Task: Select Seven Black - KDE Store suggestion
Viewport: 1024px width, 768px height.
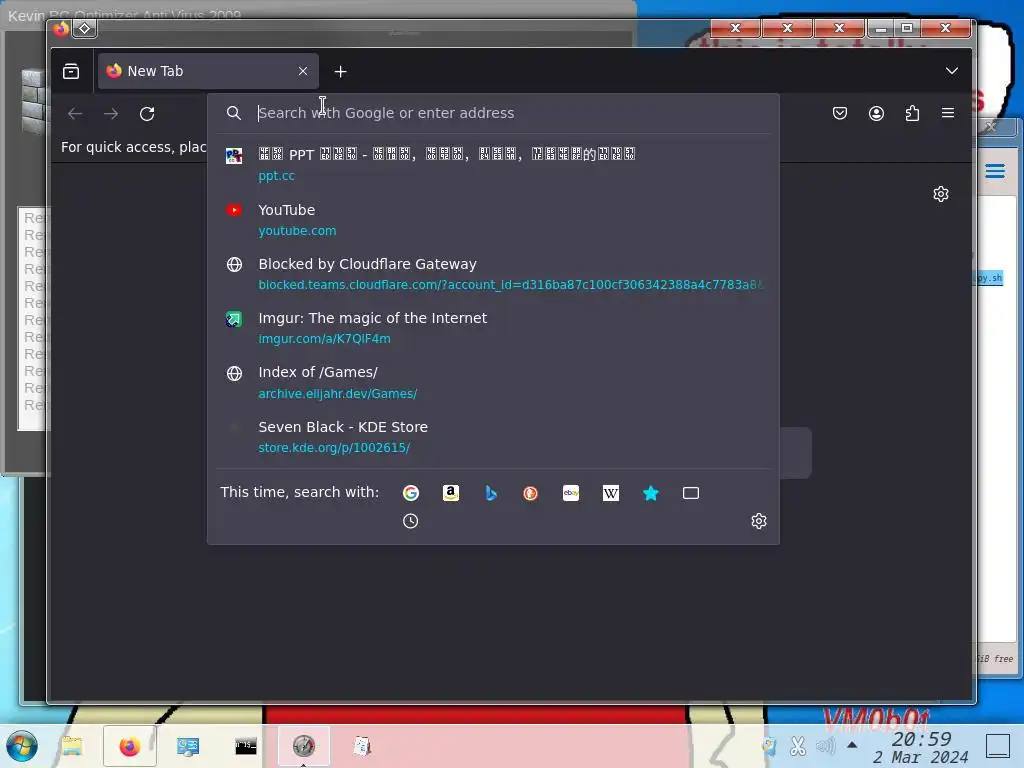Action: tap(494, 437)
